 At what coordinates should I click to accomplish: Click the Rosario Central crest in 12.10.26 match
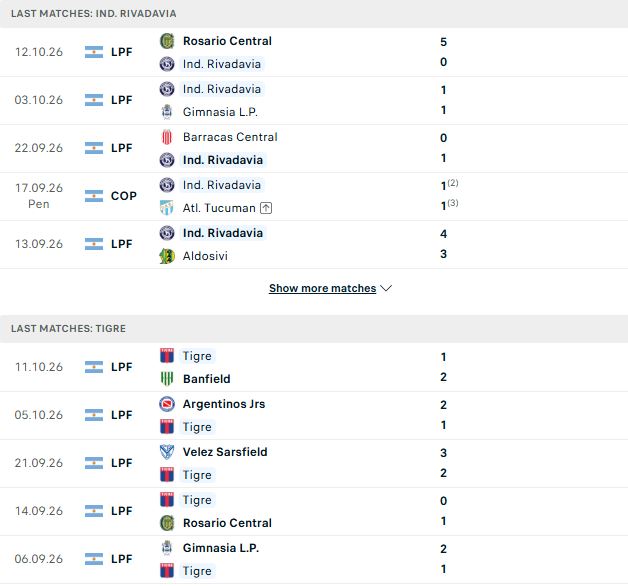point(167,41)
